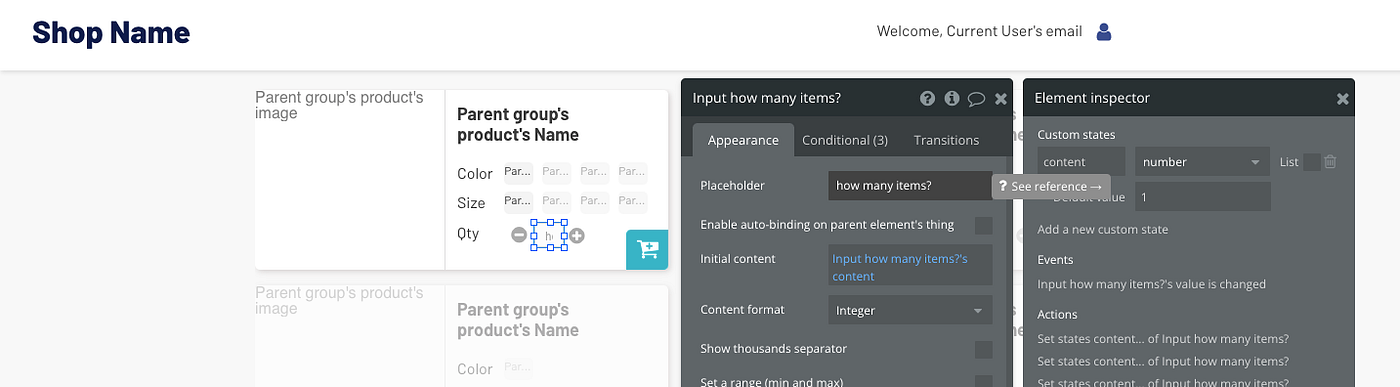Screen dimensions: 1400x387
Task: Switch to the Transitions tab
Action: (x=946, y=140)
